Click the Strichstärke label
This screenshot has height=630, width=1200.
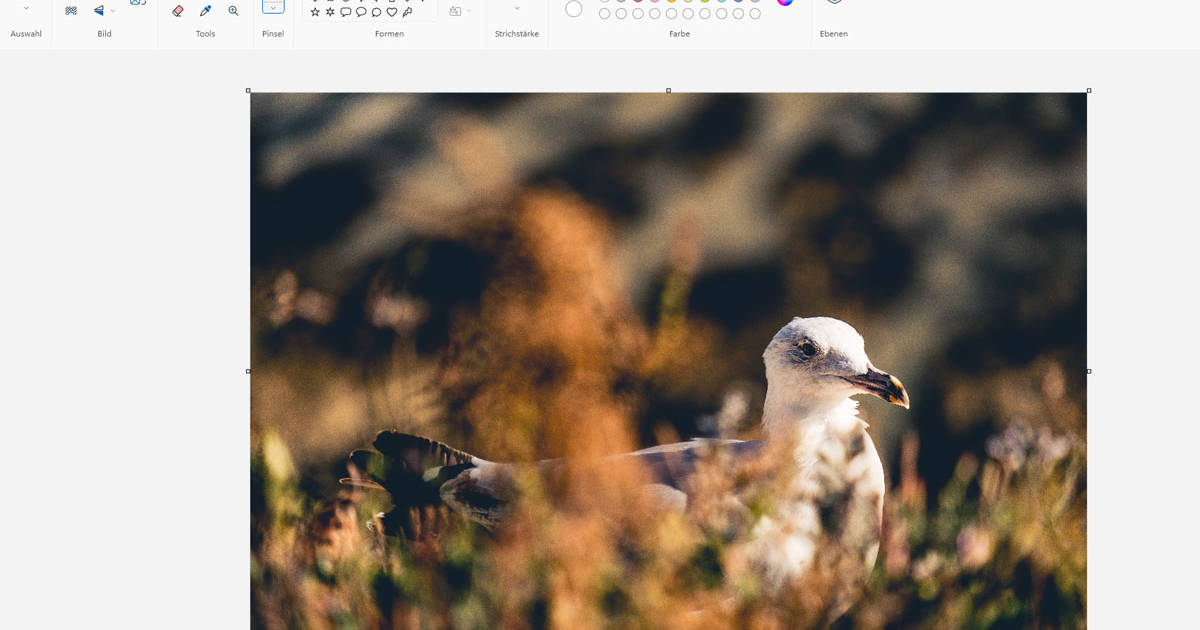click(517, 34)
